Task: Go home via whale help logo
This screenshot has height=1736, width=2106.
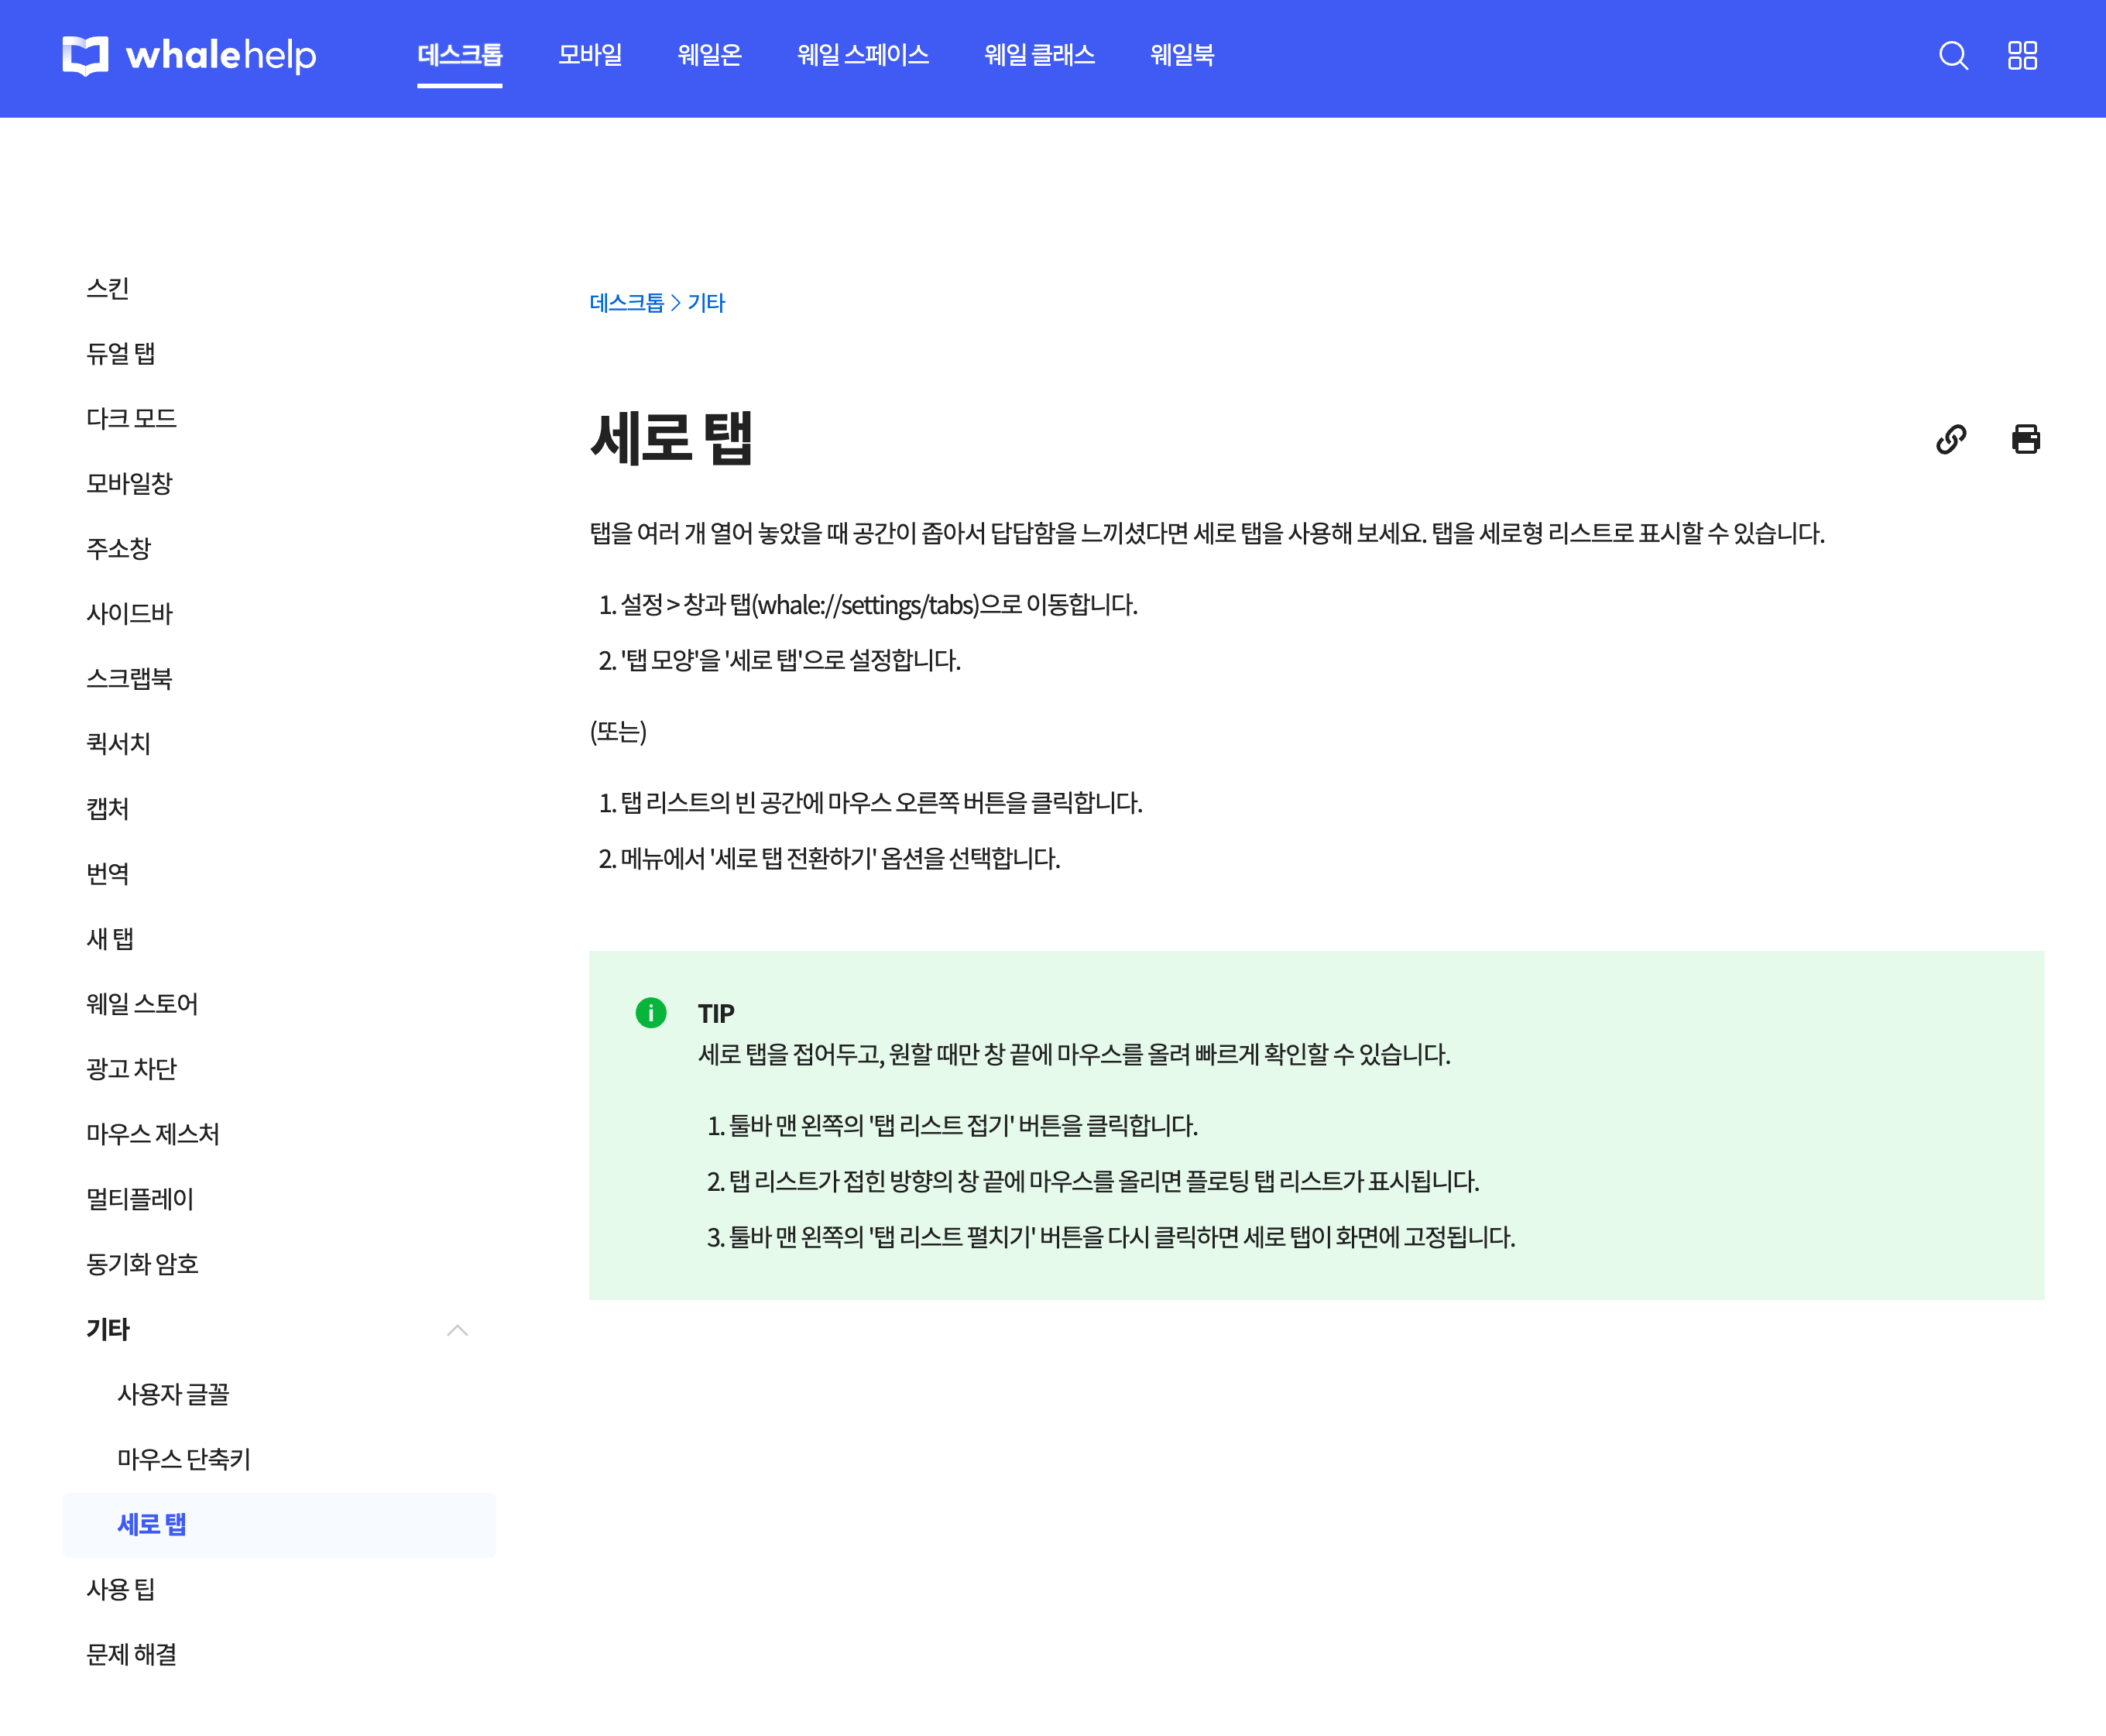Action: point(189,55)
